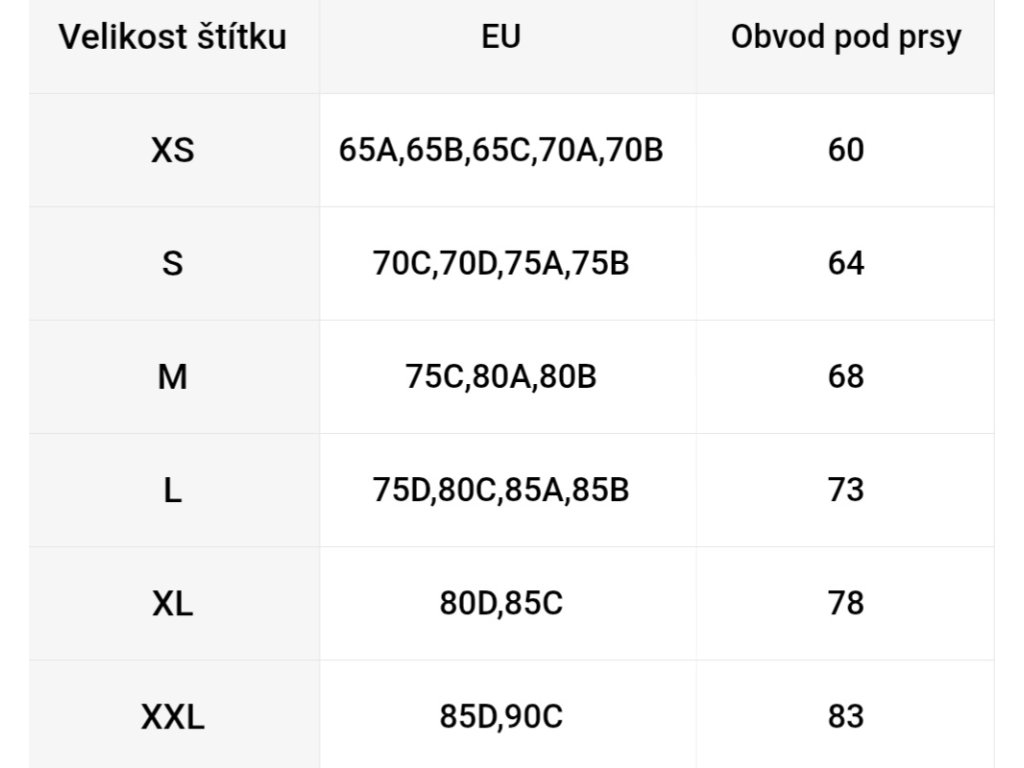Image resolution: width=1024 pixels, height=768 pixels.
Task: Click the XL size label cell
Action: 173,604
